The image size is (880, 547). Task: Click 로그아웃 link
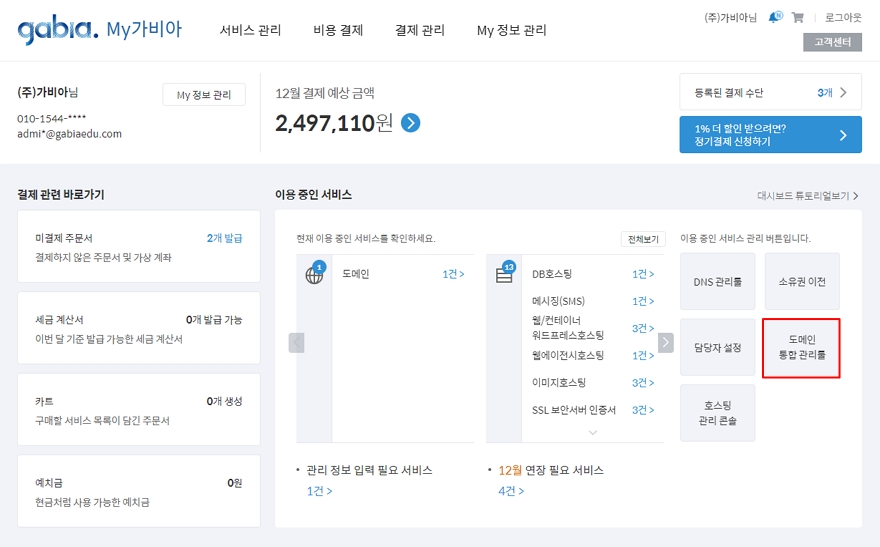pyautogui.click(x=843, y=18)
